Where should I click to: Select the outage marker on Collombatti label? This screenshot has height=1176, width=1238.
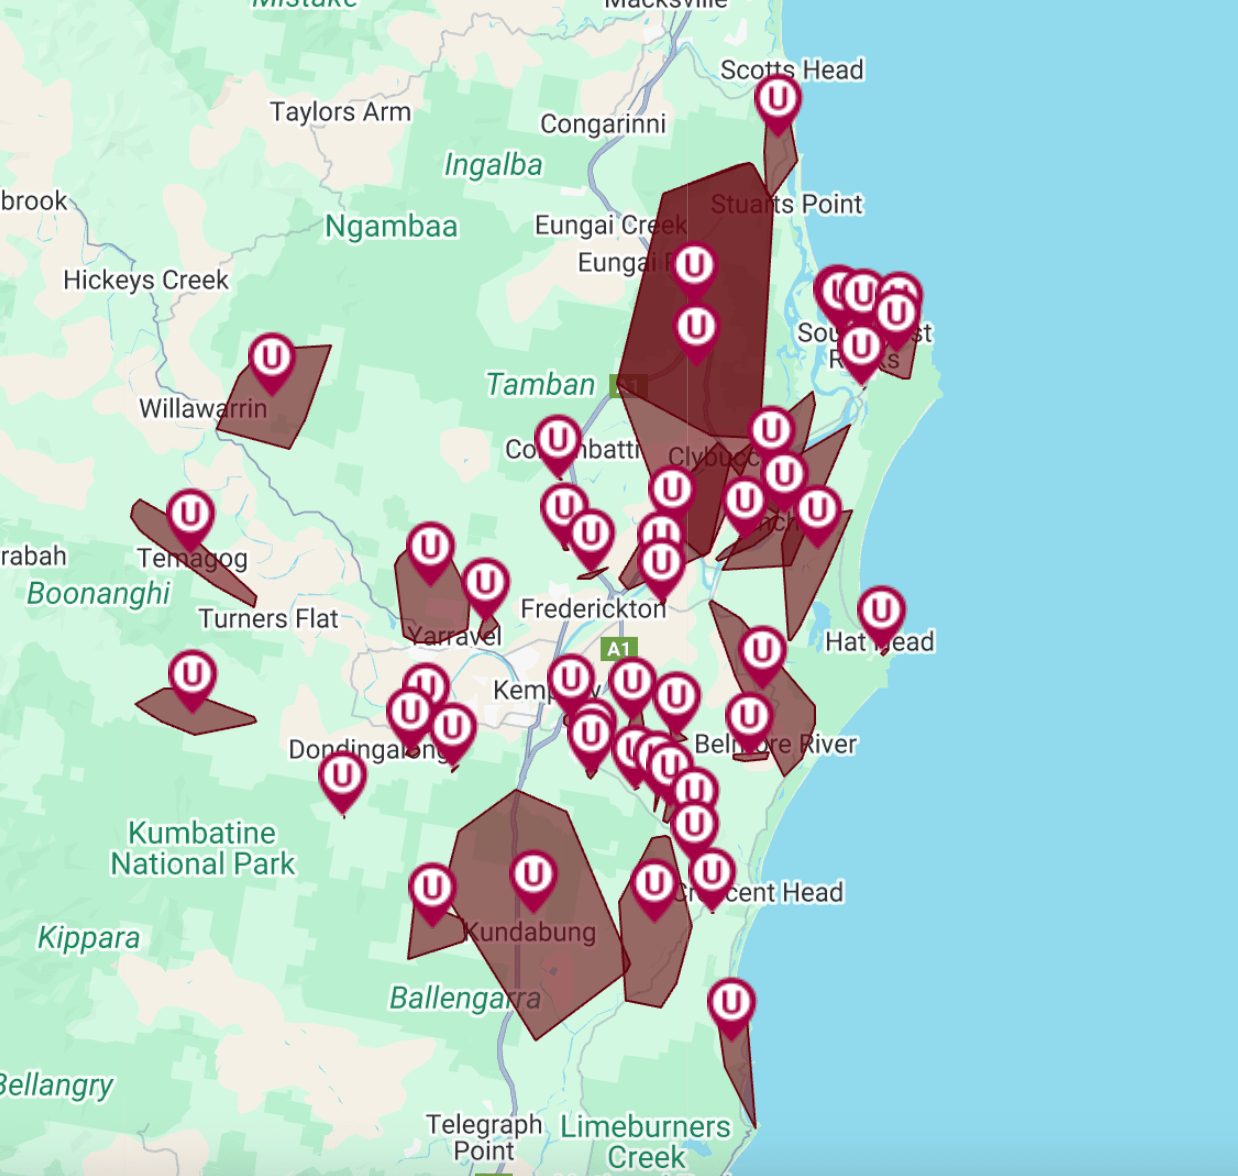pos(557,446)
